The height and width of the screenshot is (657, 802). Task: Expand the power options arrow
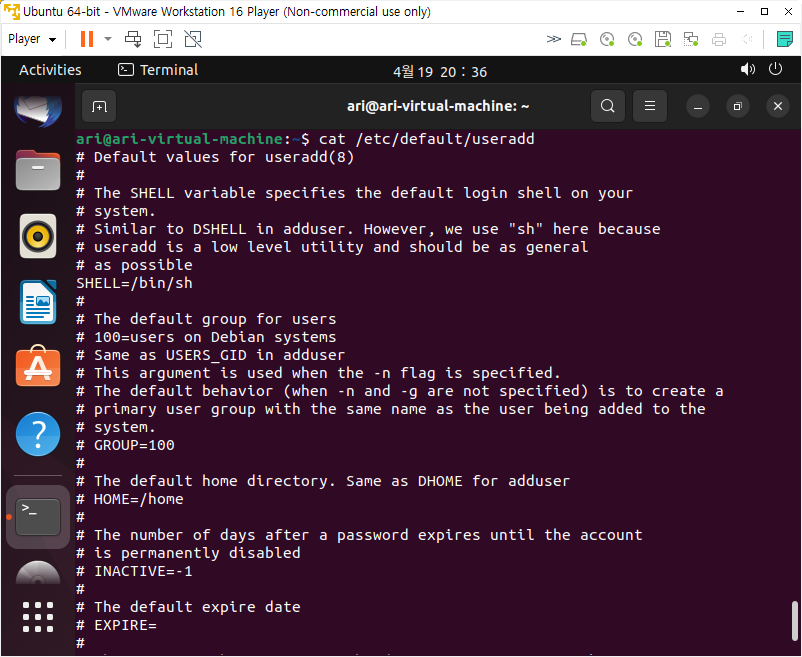107,39
